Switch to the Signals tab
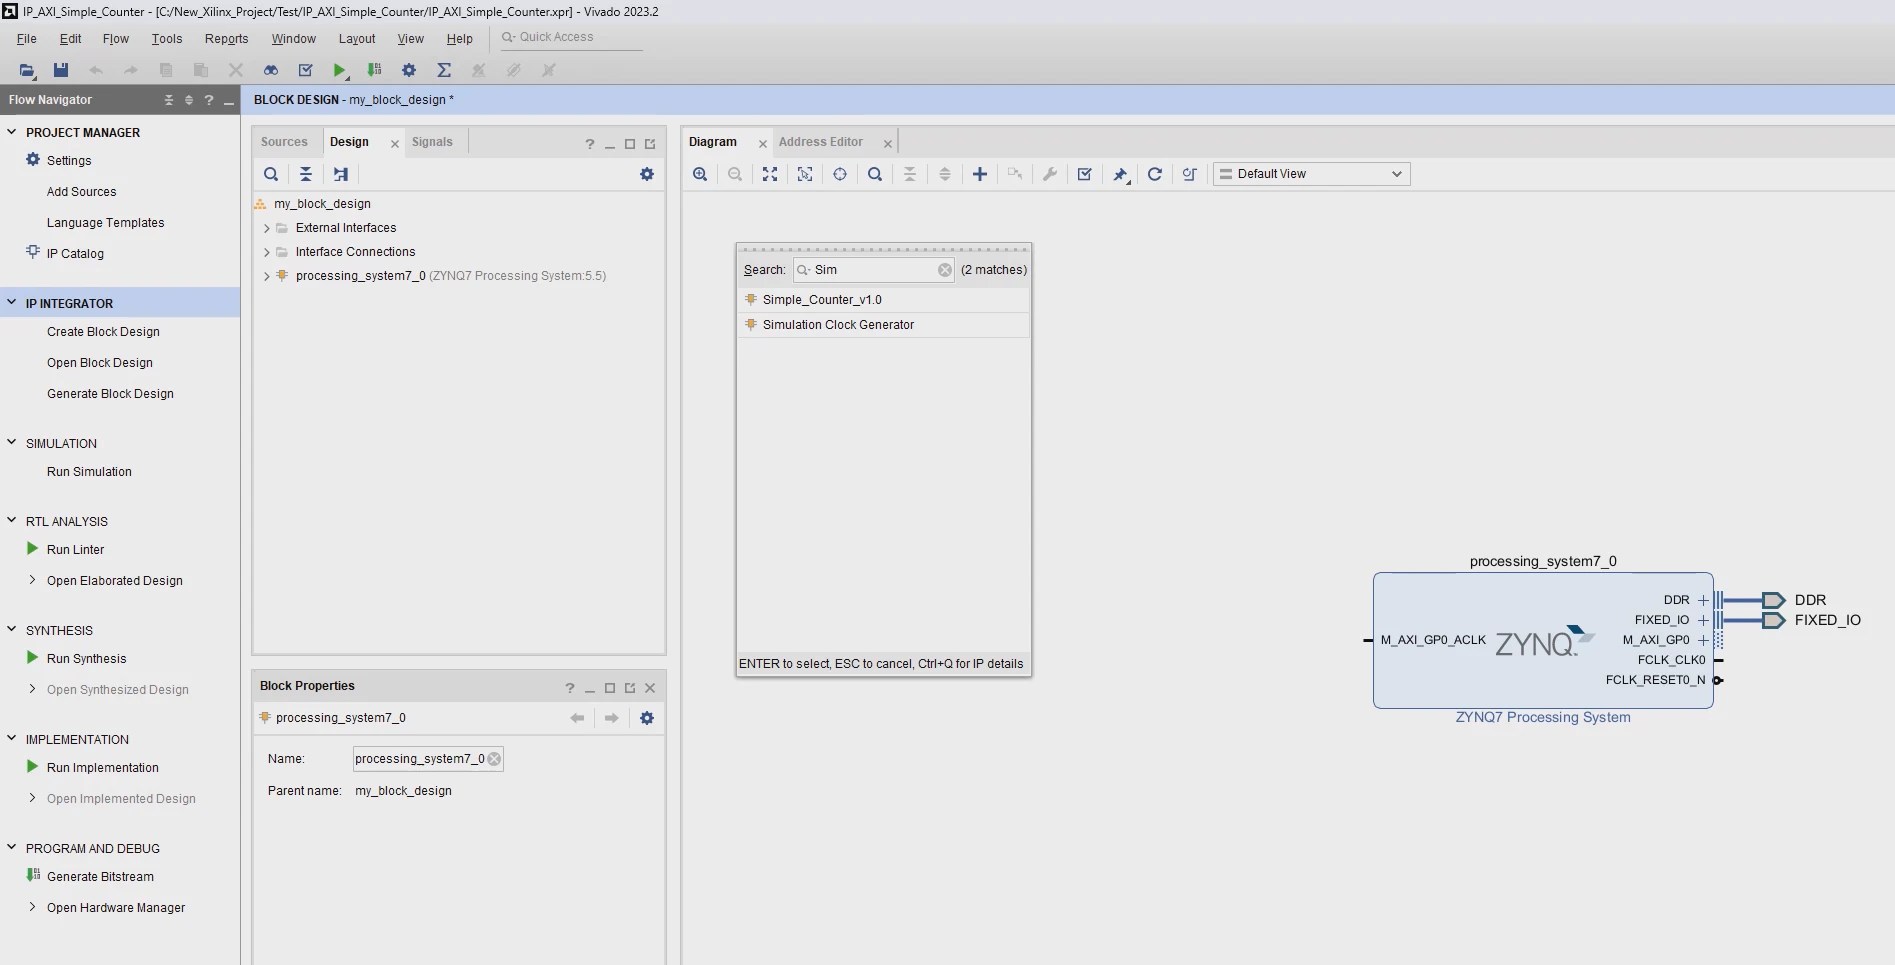 coord(432,142)
